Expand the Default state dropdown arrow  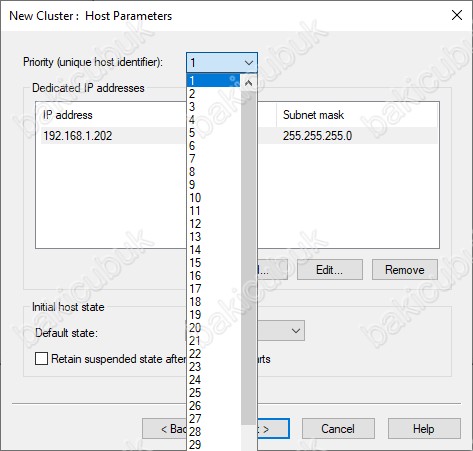click(296, 331)
